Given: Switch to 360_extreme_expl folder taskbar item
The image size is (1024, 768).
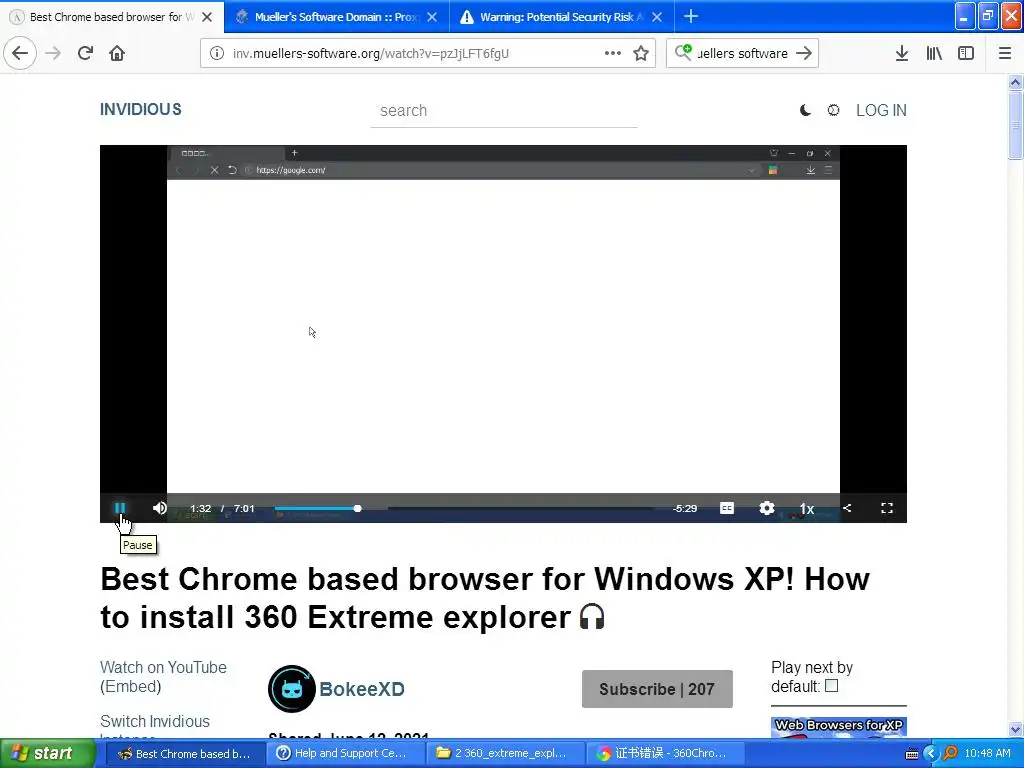Looking at the screenshot, I should click(x=505, y=753).
